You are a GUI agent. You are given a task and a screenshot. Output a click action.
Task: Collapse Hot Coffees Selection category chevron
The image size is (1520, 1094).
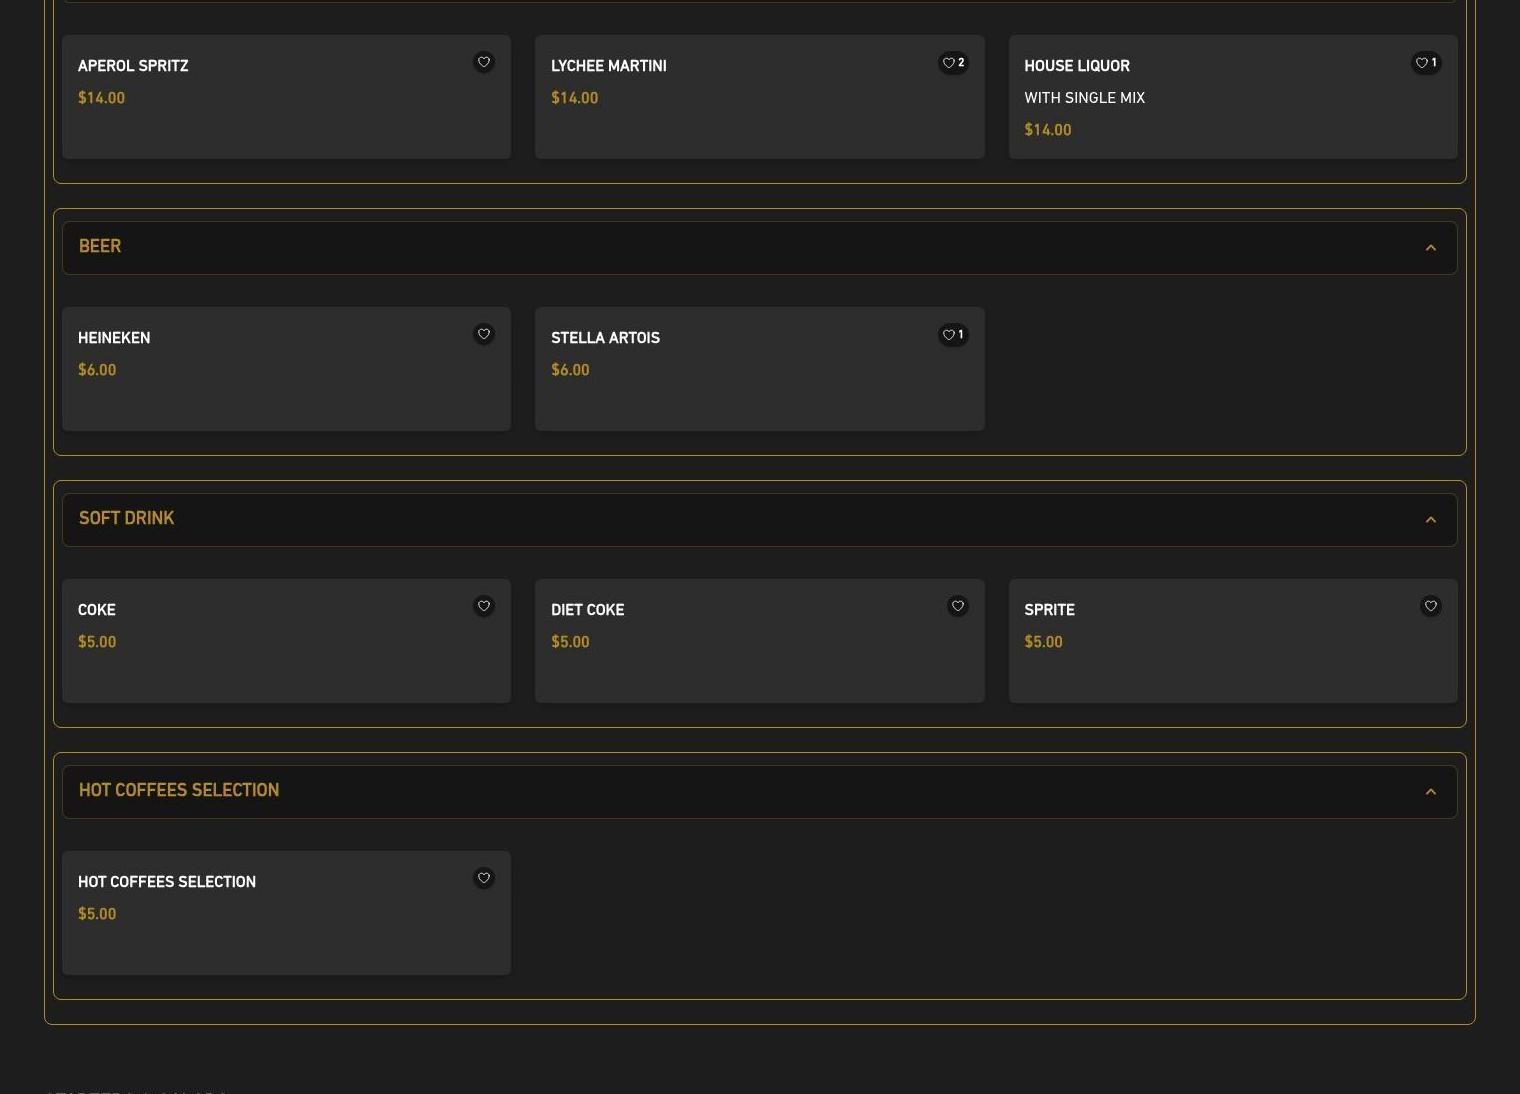[x=1430, y=792]
